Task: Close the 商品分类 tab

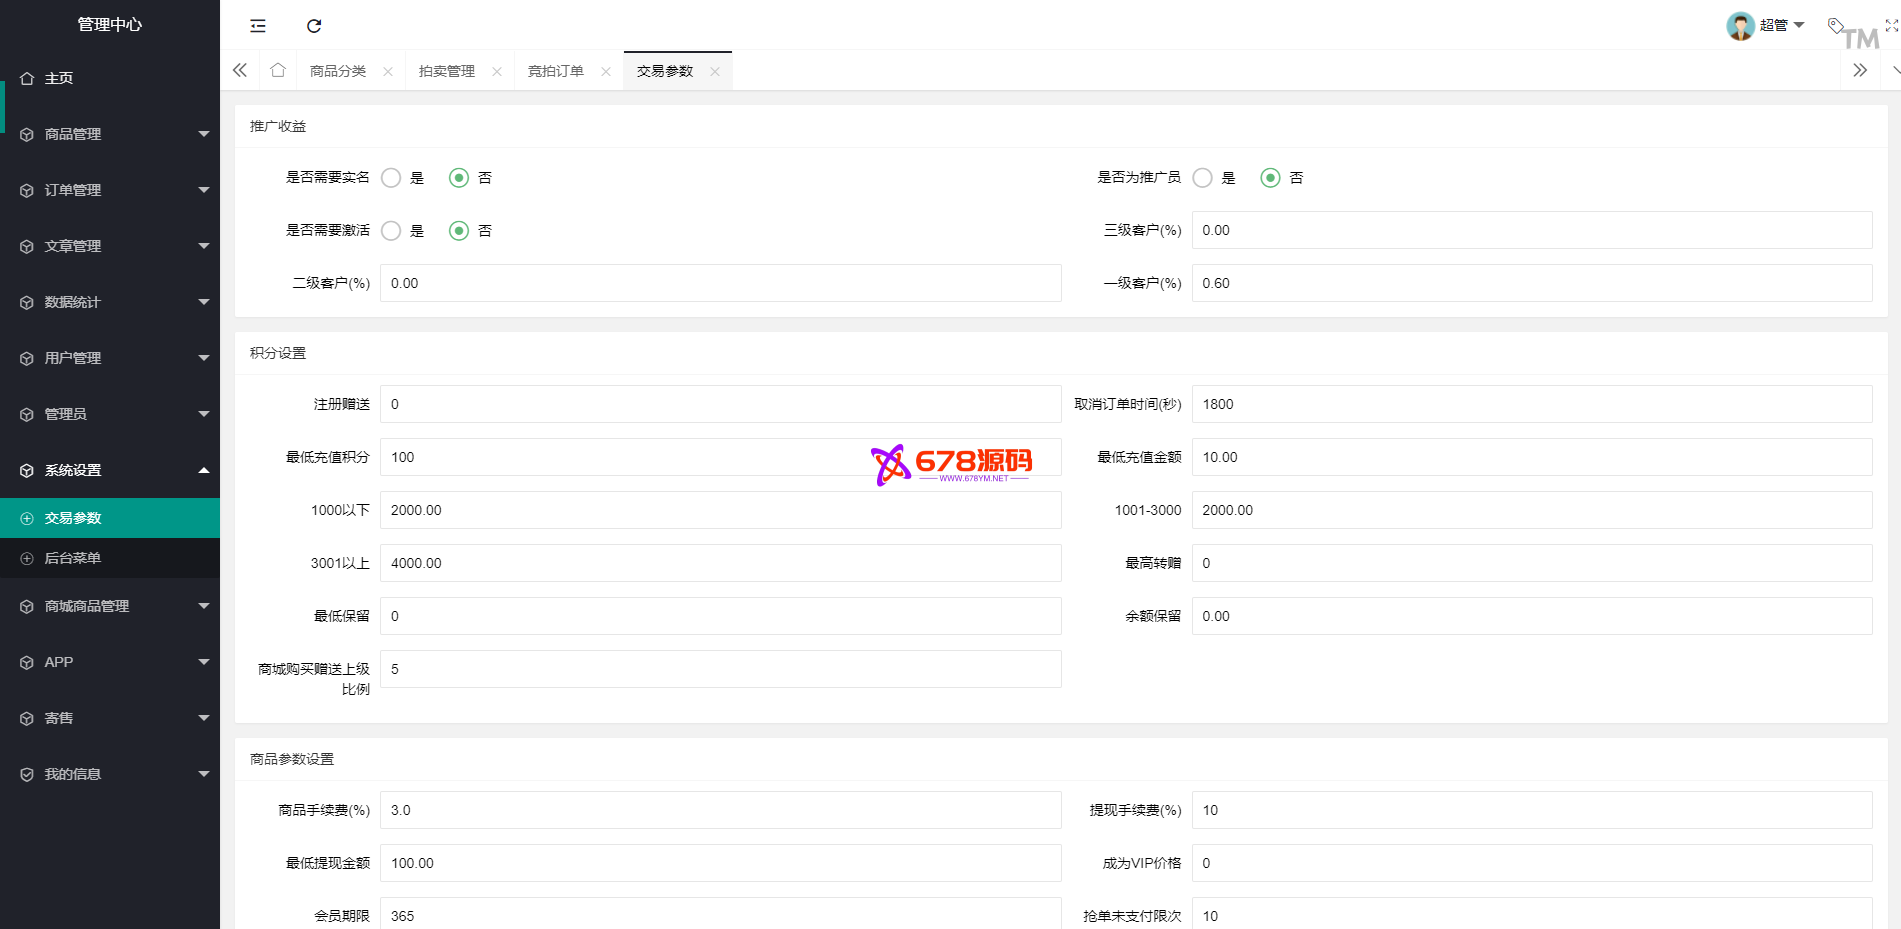Action: click(388, 72)
